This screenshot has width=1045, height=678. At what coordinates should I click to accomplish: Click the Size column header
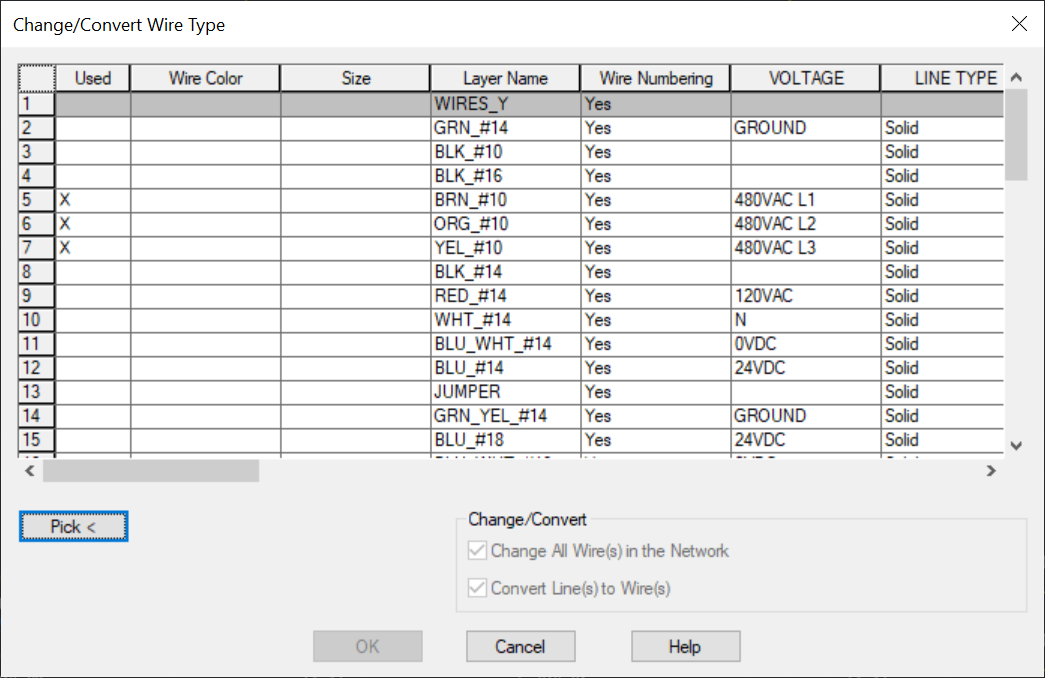point(355,77)
